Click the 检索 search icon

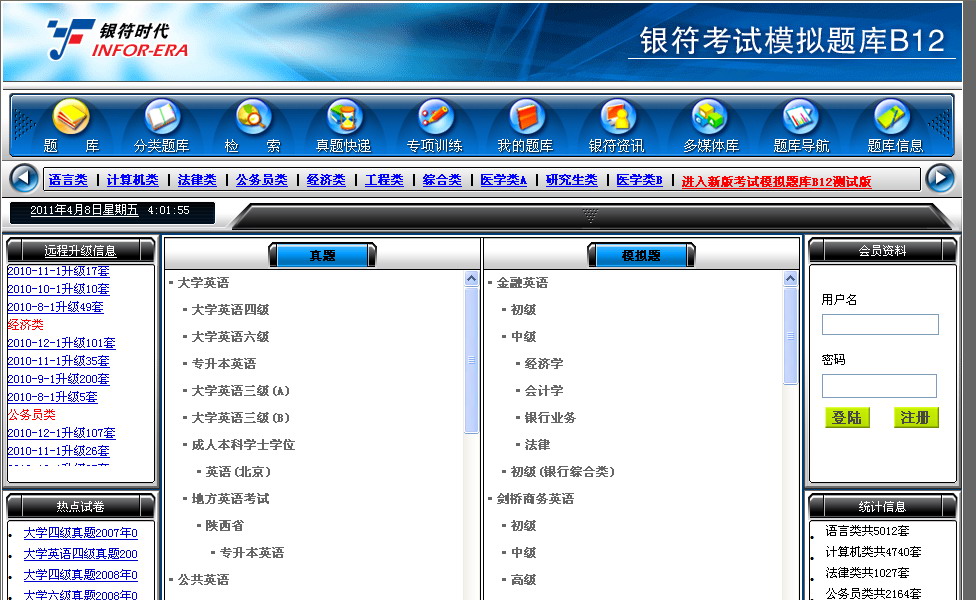pyautogui.click(x=253, y=118)
